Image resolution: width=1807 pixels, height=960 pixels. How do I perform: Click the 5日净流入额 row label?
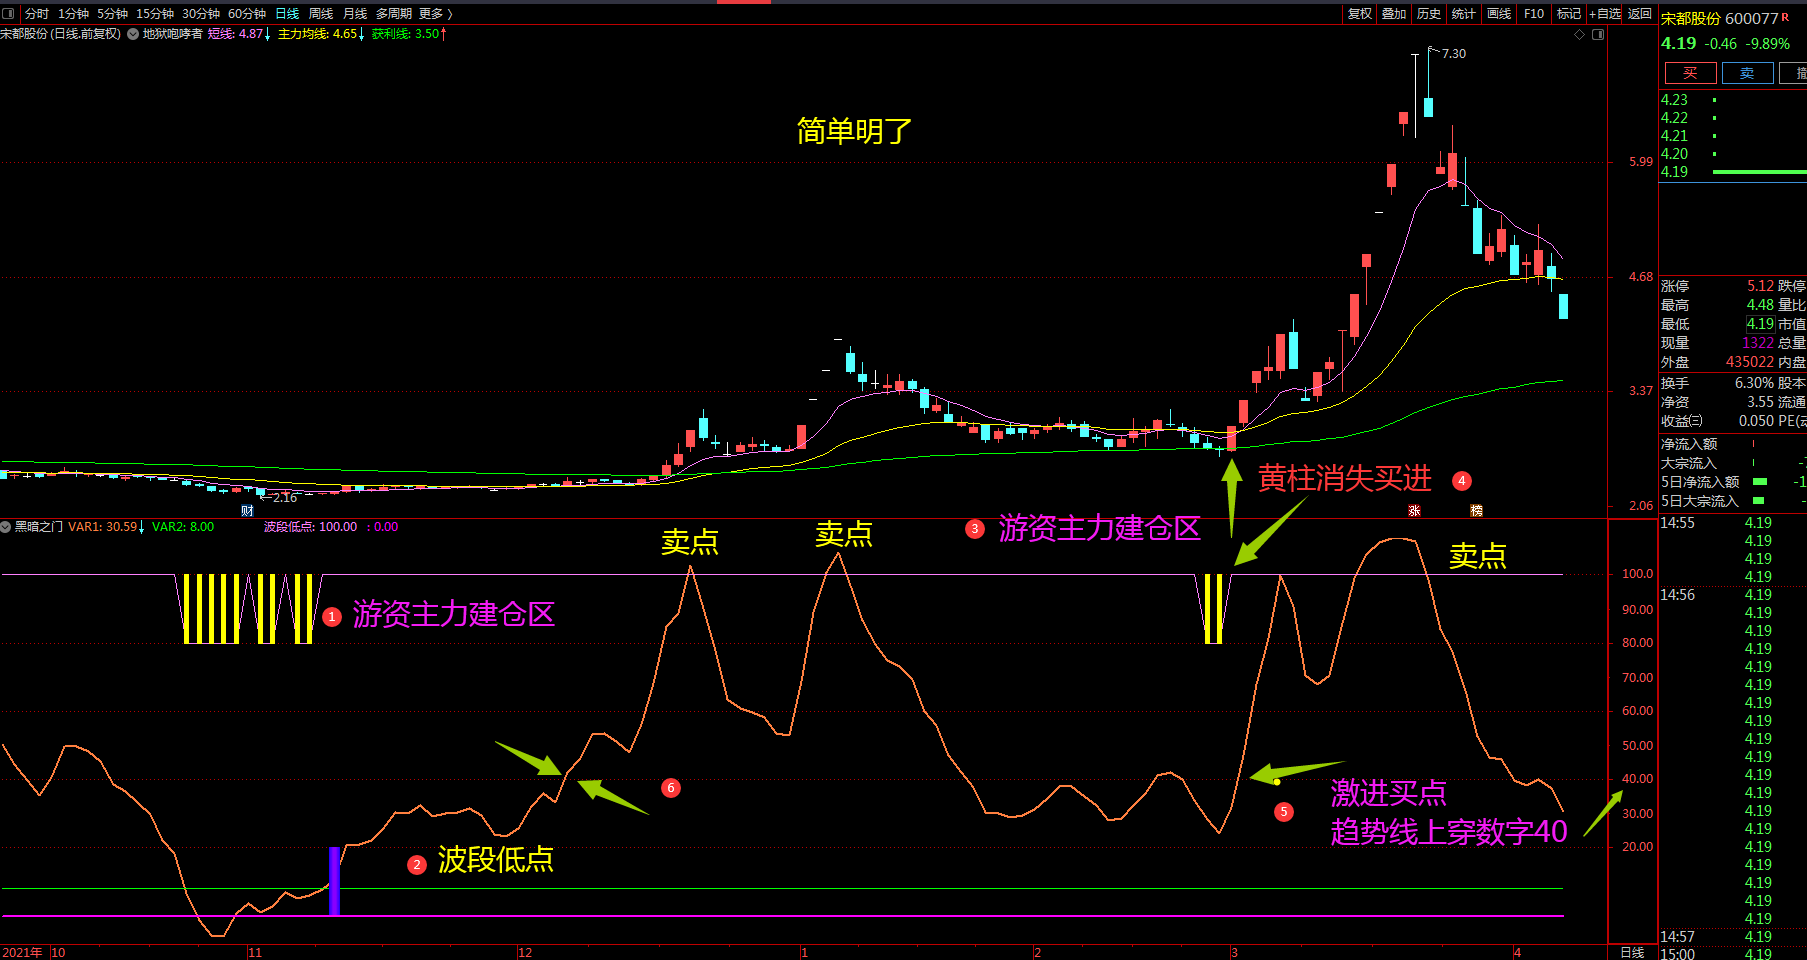tap(1700, 482)
